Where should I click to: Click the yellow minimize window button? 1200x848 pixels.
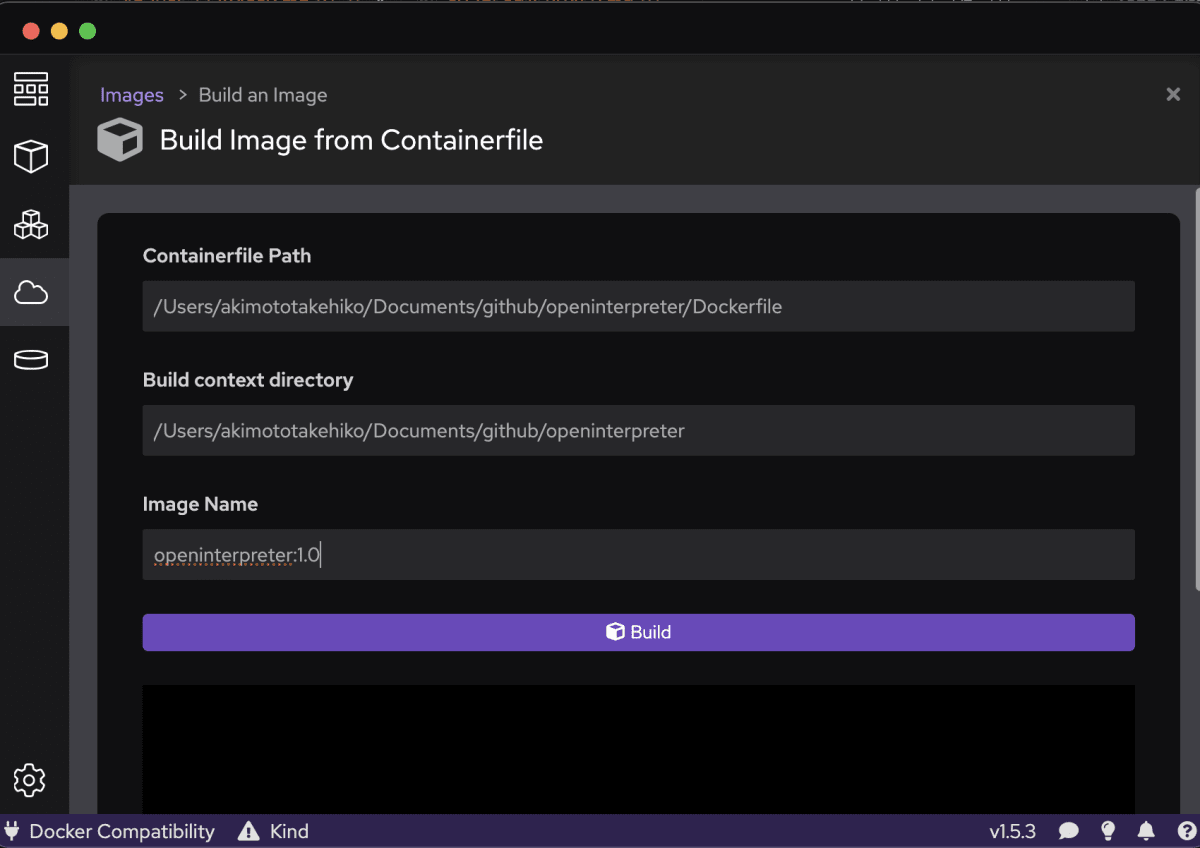pyautogui.click(x=59, y=31)
